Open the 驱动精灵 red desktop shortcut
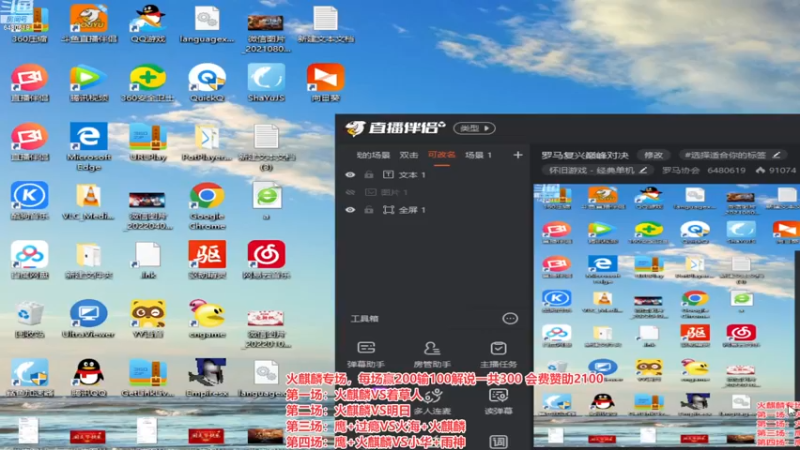The height and width of the screenshot is (450, 800). click(x=207, y=260)
